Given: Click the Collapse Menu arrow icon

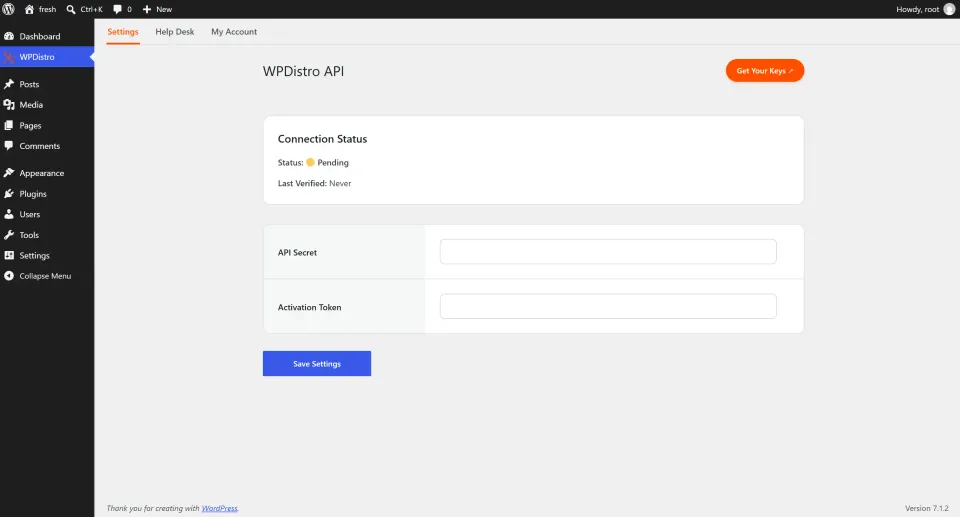Looking at the screenshot, I should pos(9,276).
